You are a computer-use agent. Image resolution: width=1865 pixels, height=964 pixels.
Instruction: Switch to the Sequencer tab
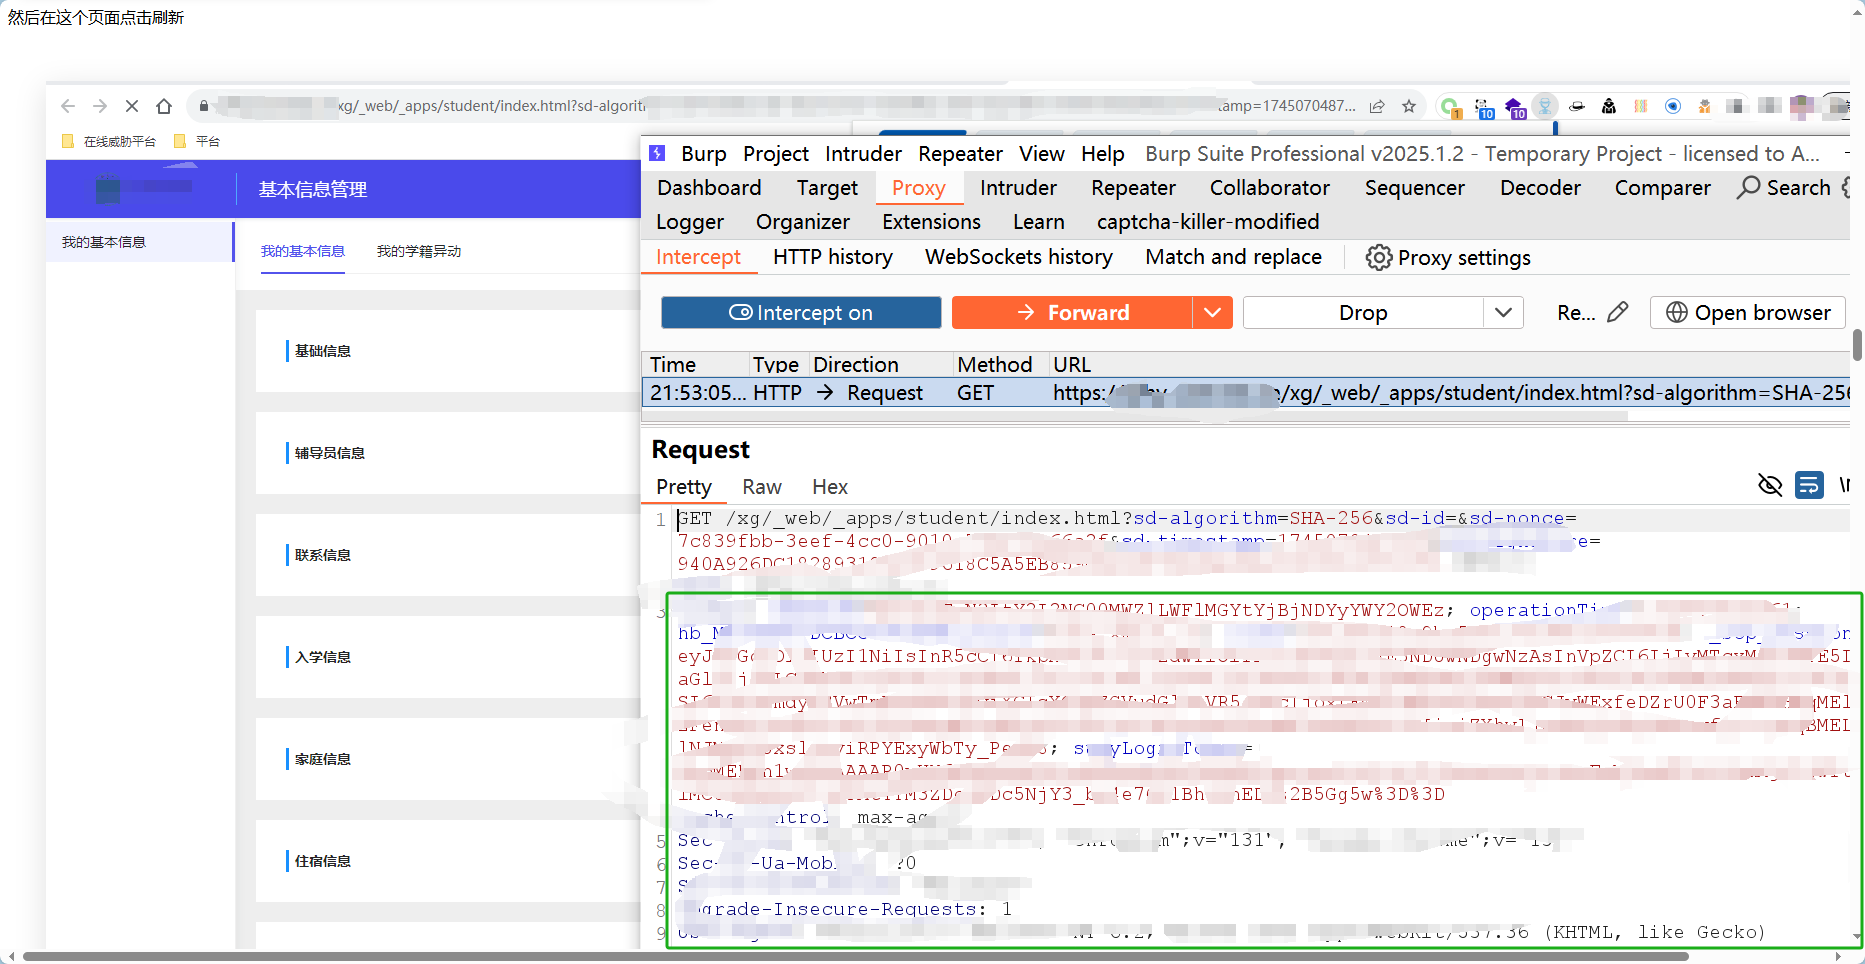[1414, 188]
